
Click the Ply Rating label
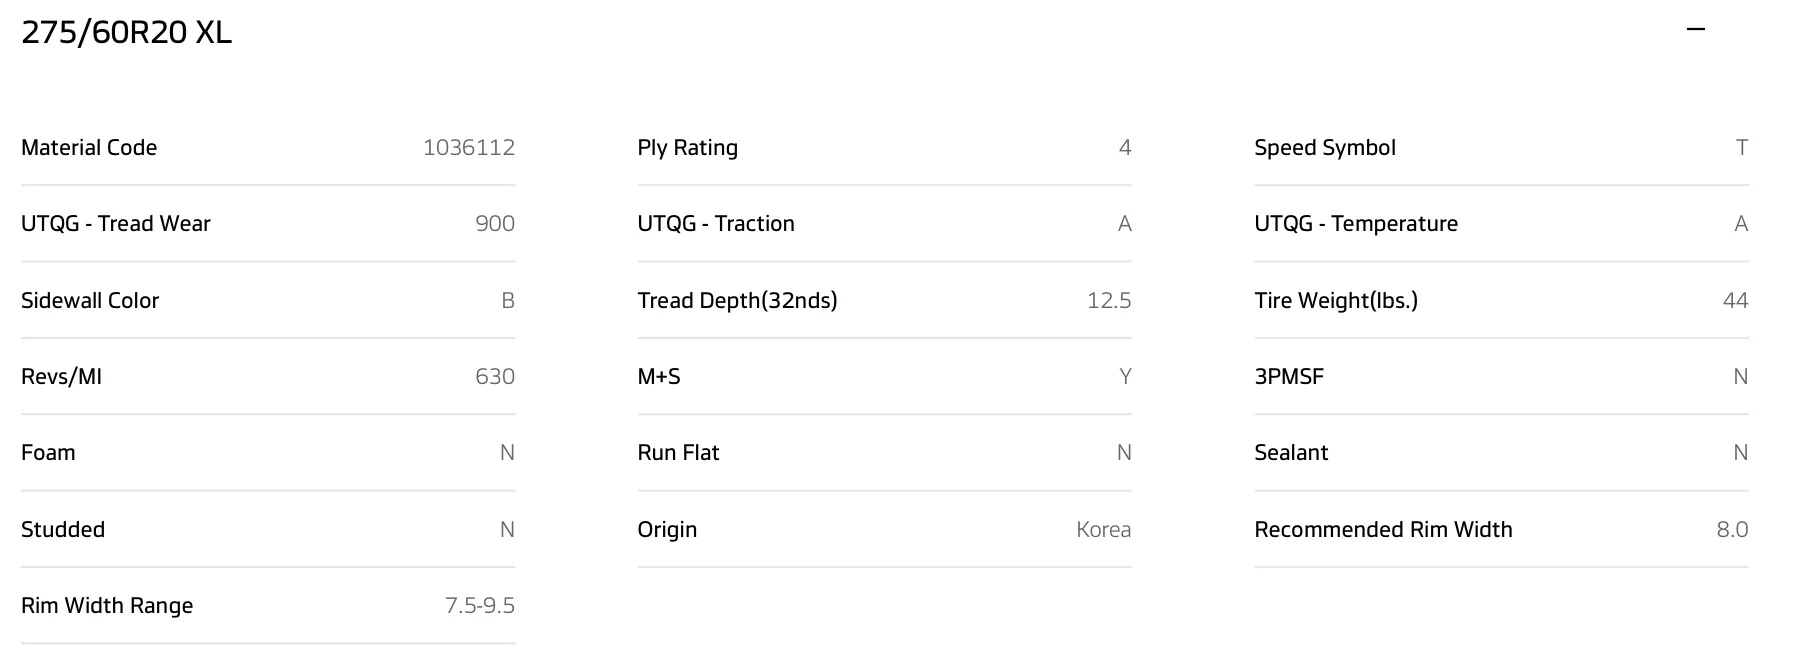coord(687,147)
